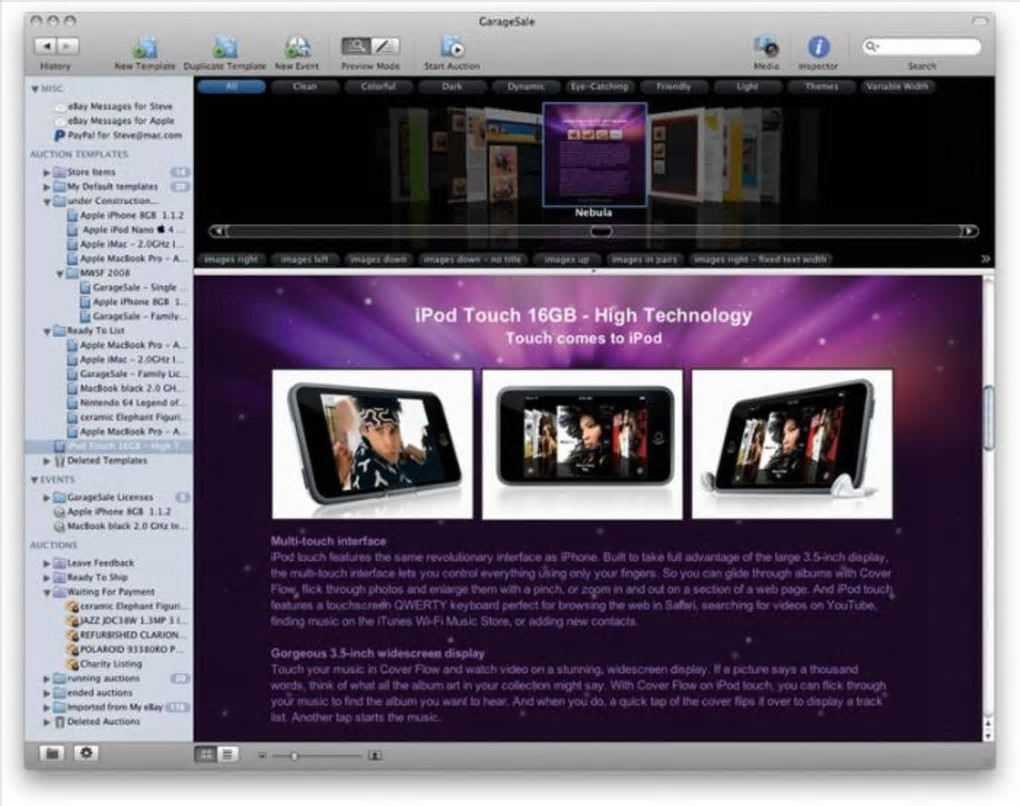1020x806 pixels.
Task: Click the Duplicate Template icon
Action: [225, 47]
